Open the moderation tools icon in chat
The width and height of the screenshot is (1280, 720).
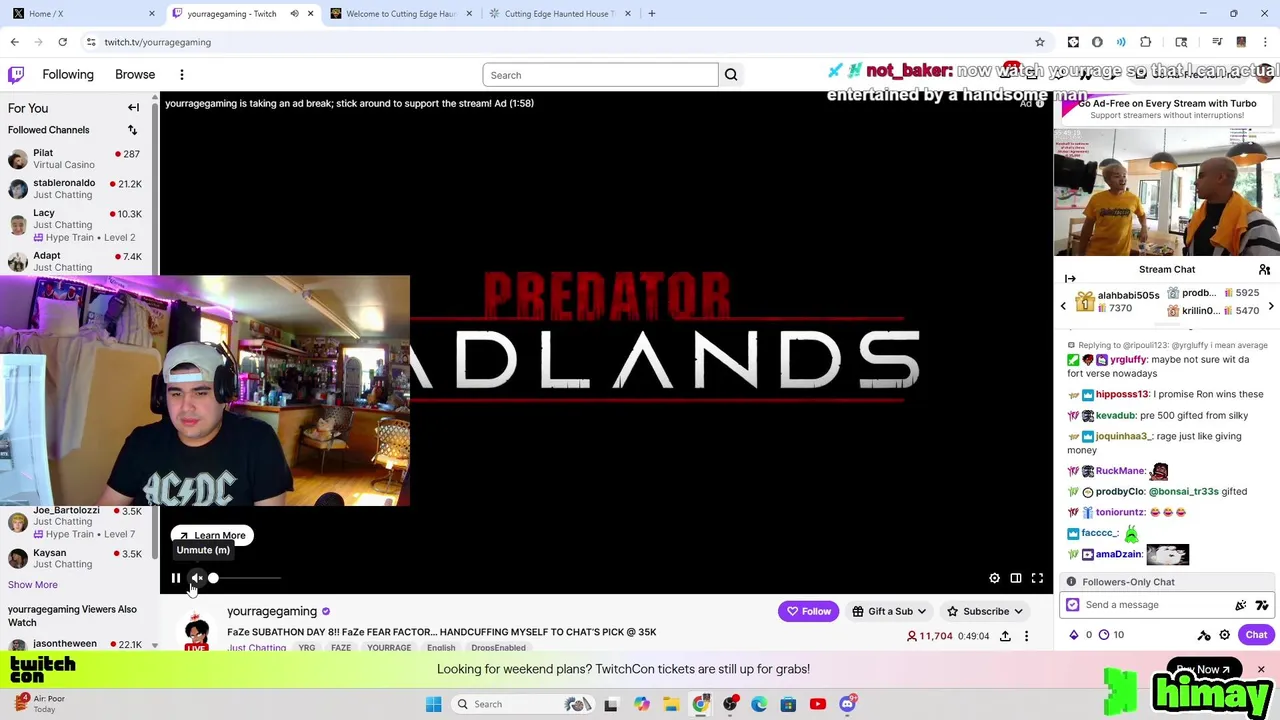click(1204, 635)
